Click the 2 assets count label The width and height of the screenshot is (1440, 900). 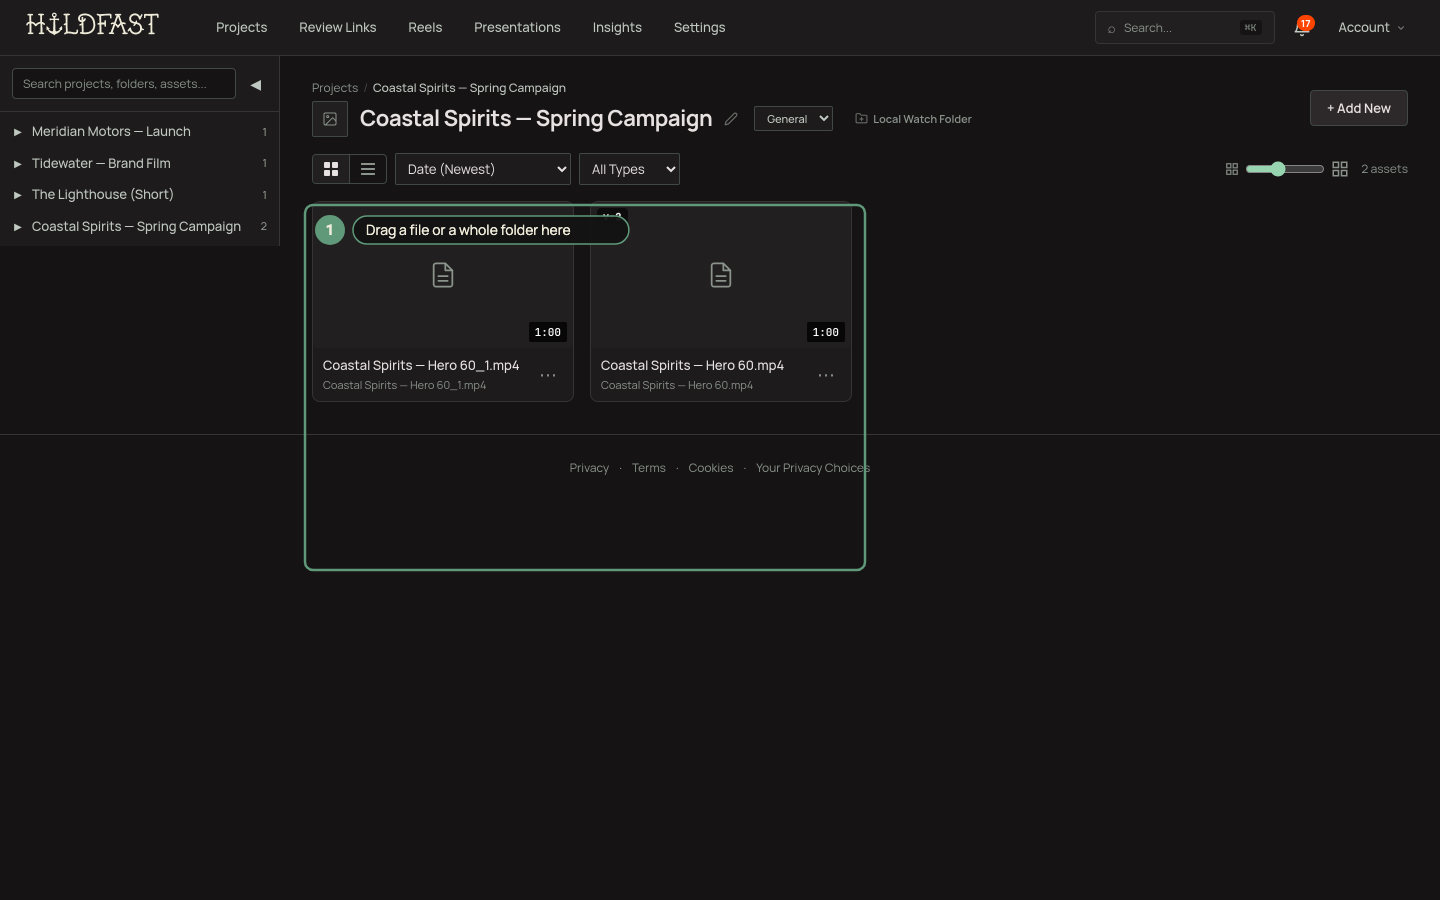coord(1384,169)
